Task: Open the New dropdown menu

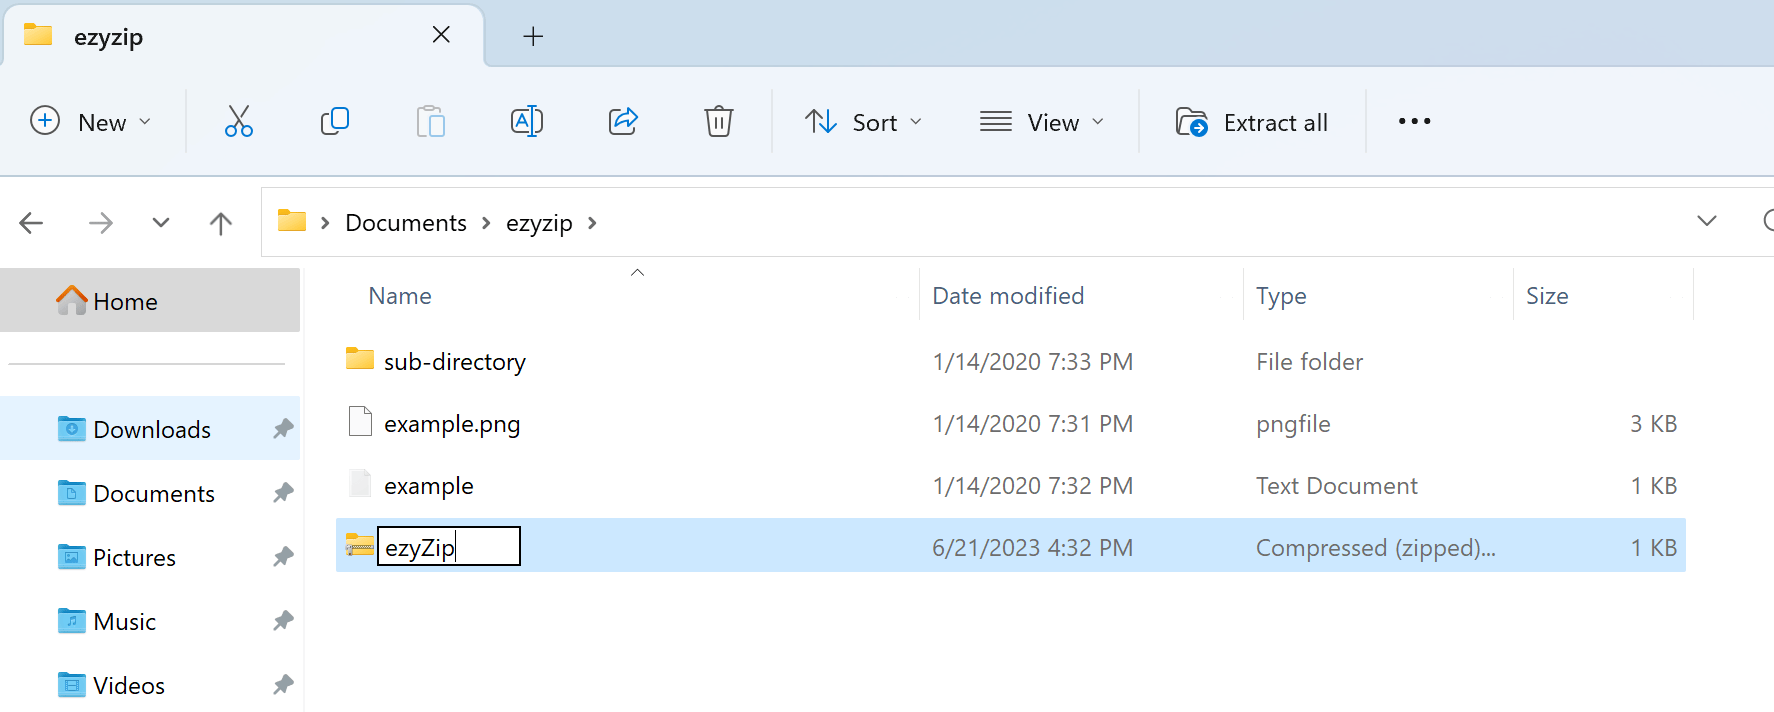Action: (x=91, y=122)
